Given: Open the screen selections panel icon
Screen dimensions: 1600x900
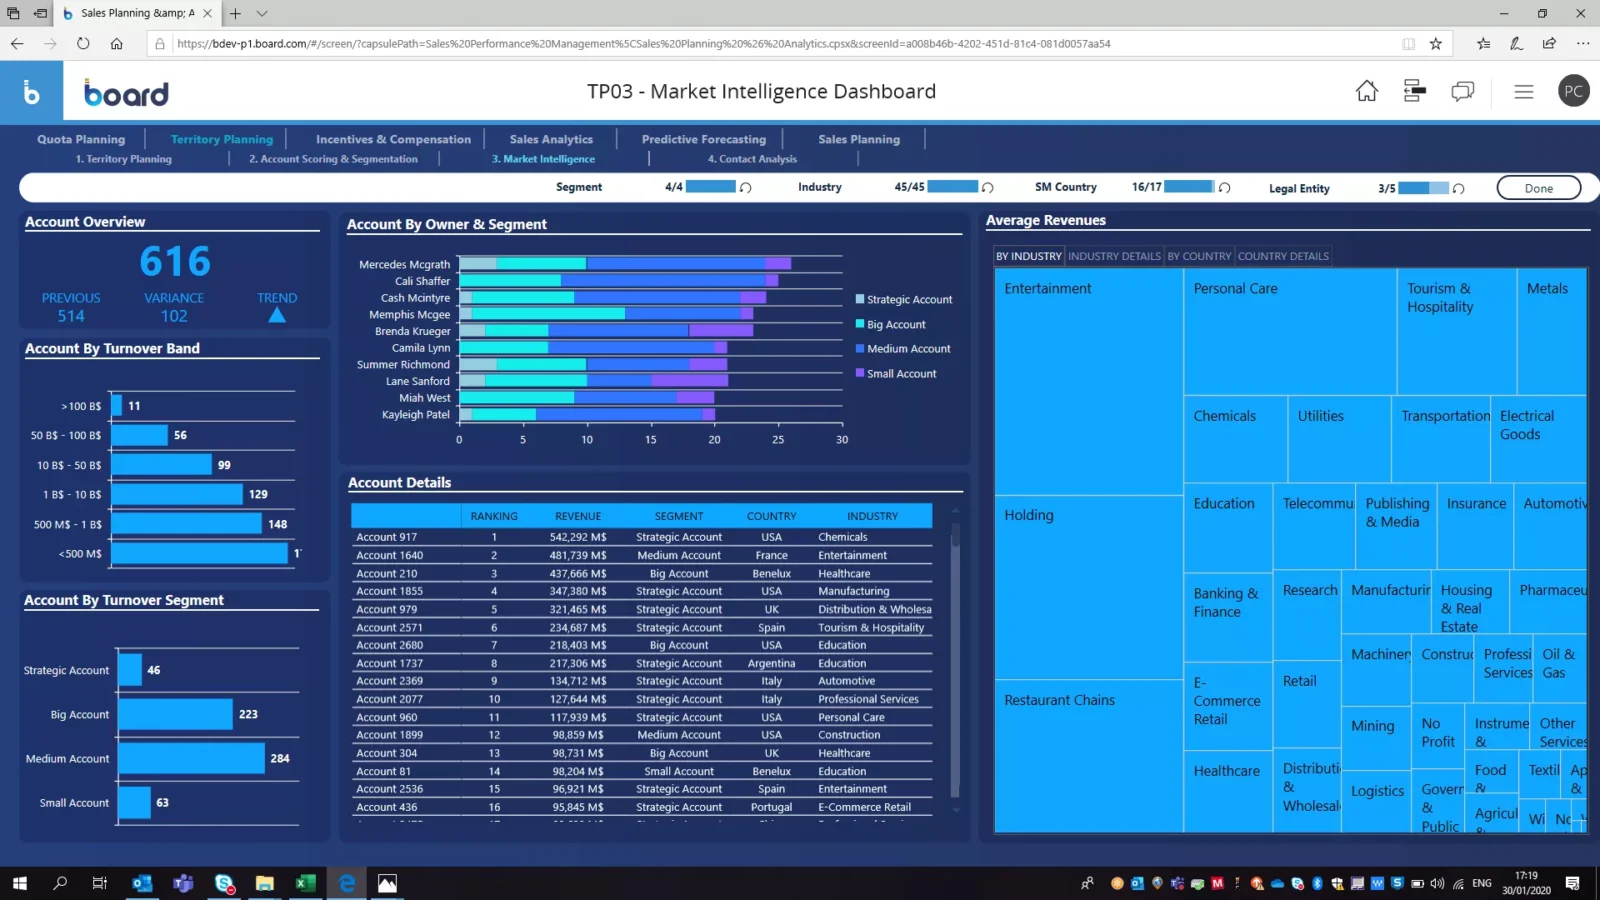Looking at the screenshot, I should pyautogui.click(x=1414, y=92).
